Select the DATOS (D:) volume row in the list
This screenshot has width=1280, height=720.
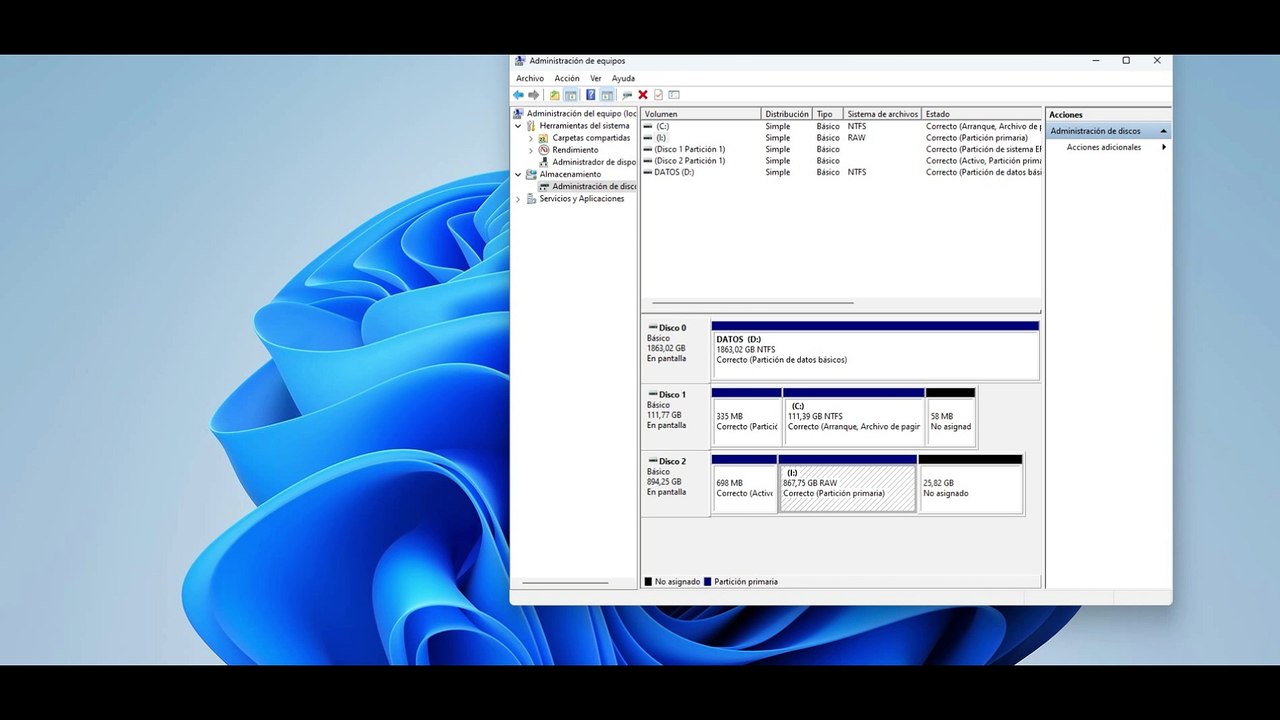842,172
